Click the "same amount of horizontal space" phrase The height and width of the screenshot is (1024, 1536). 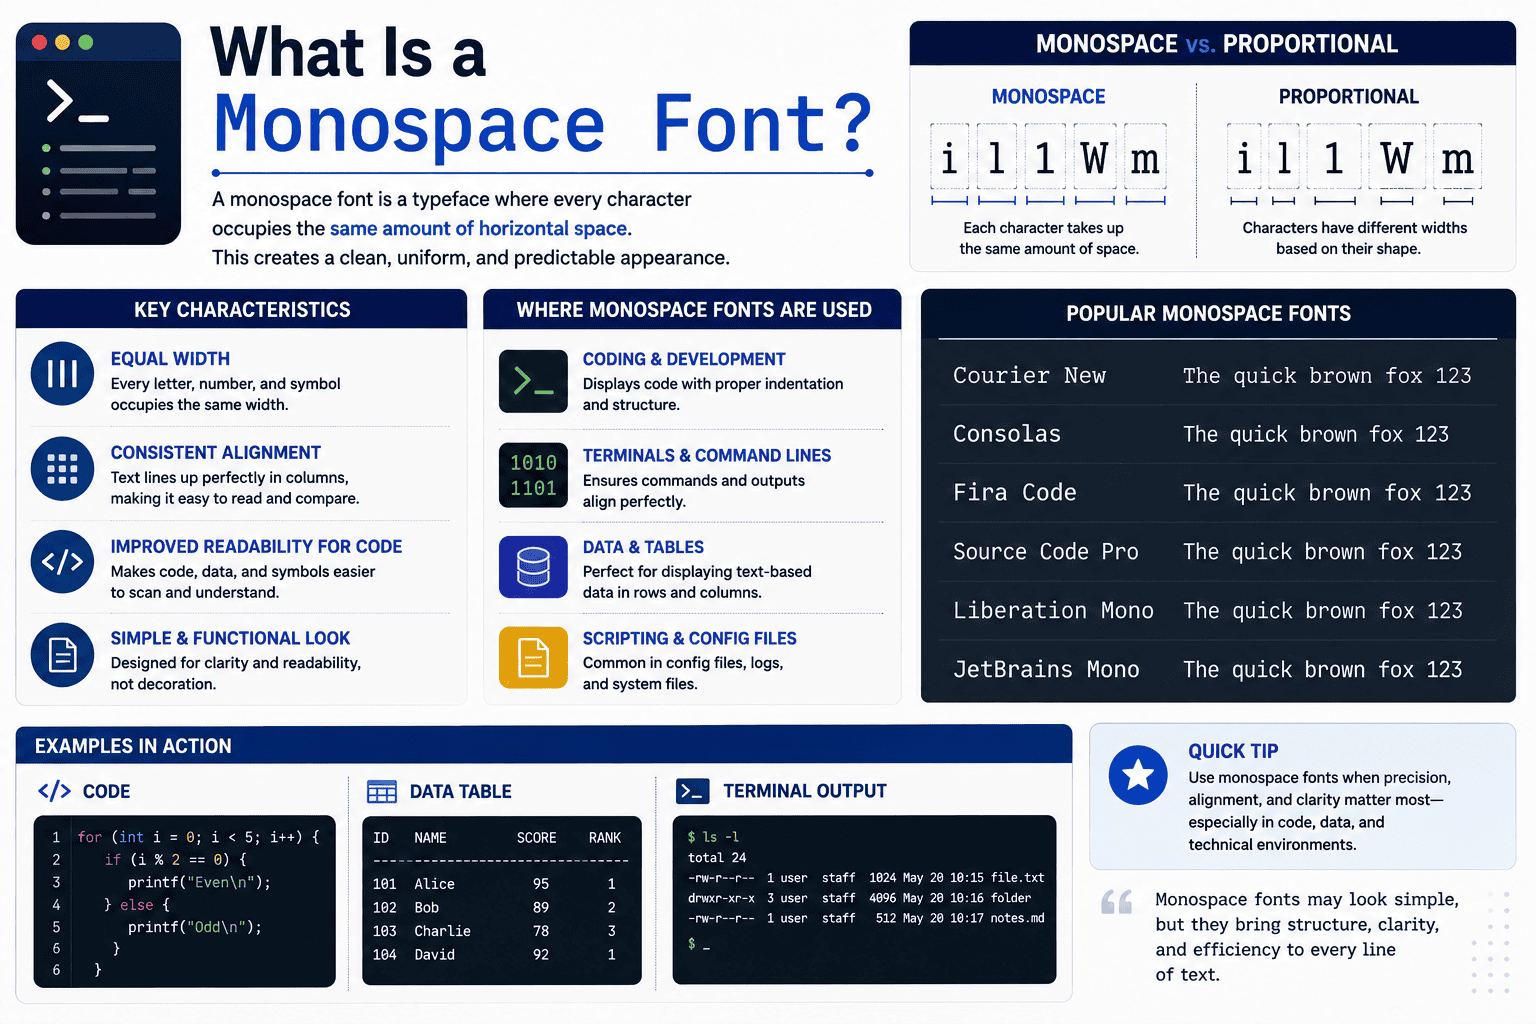(479, 229)
